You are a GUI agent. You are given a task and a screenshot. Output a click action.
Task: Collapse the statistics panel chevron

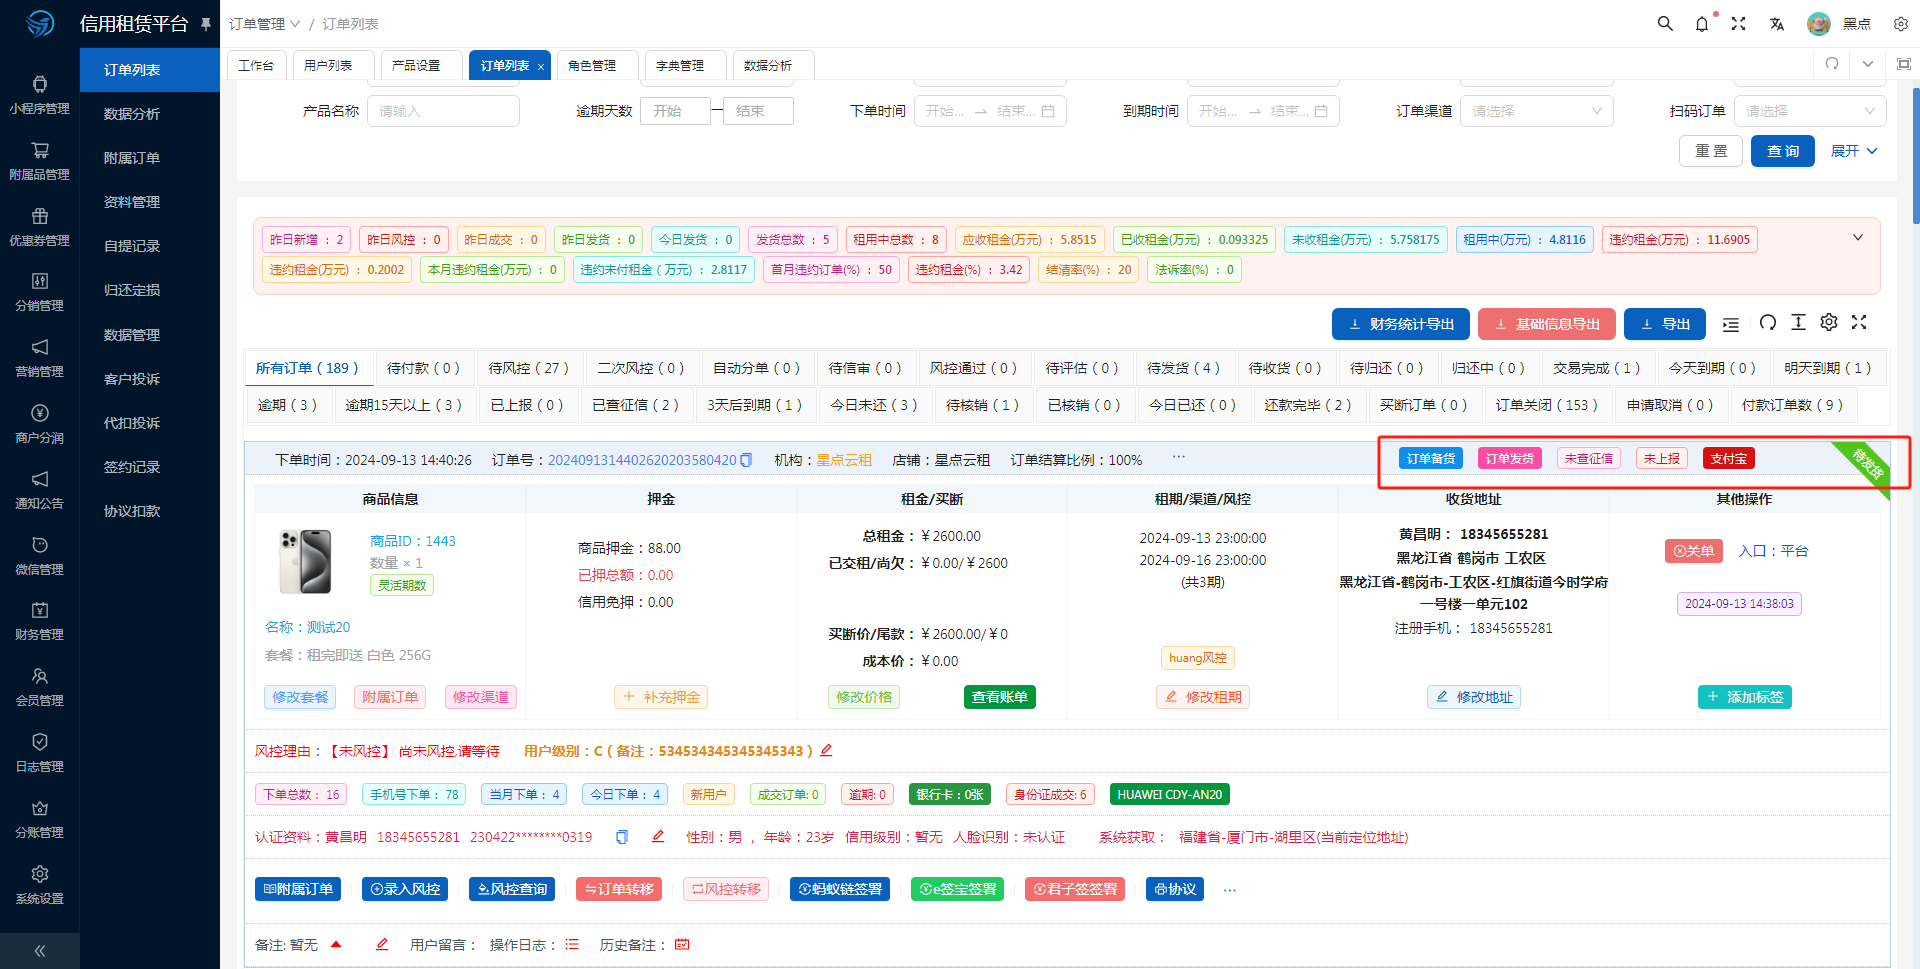1858,238
